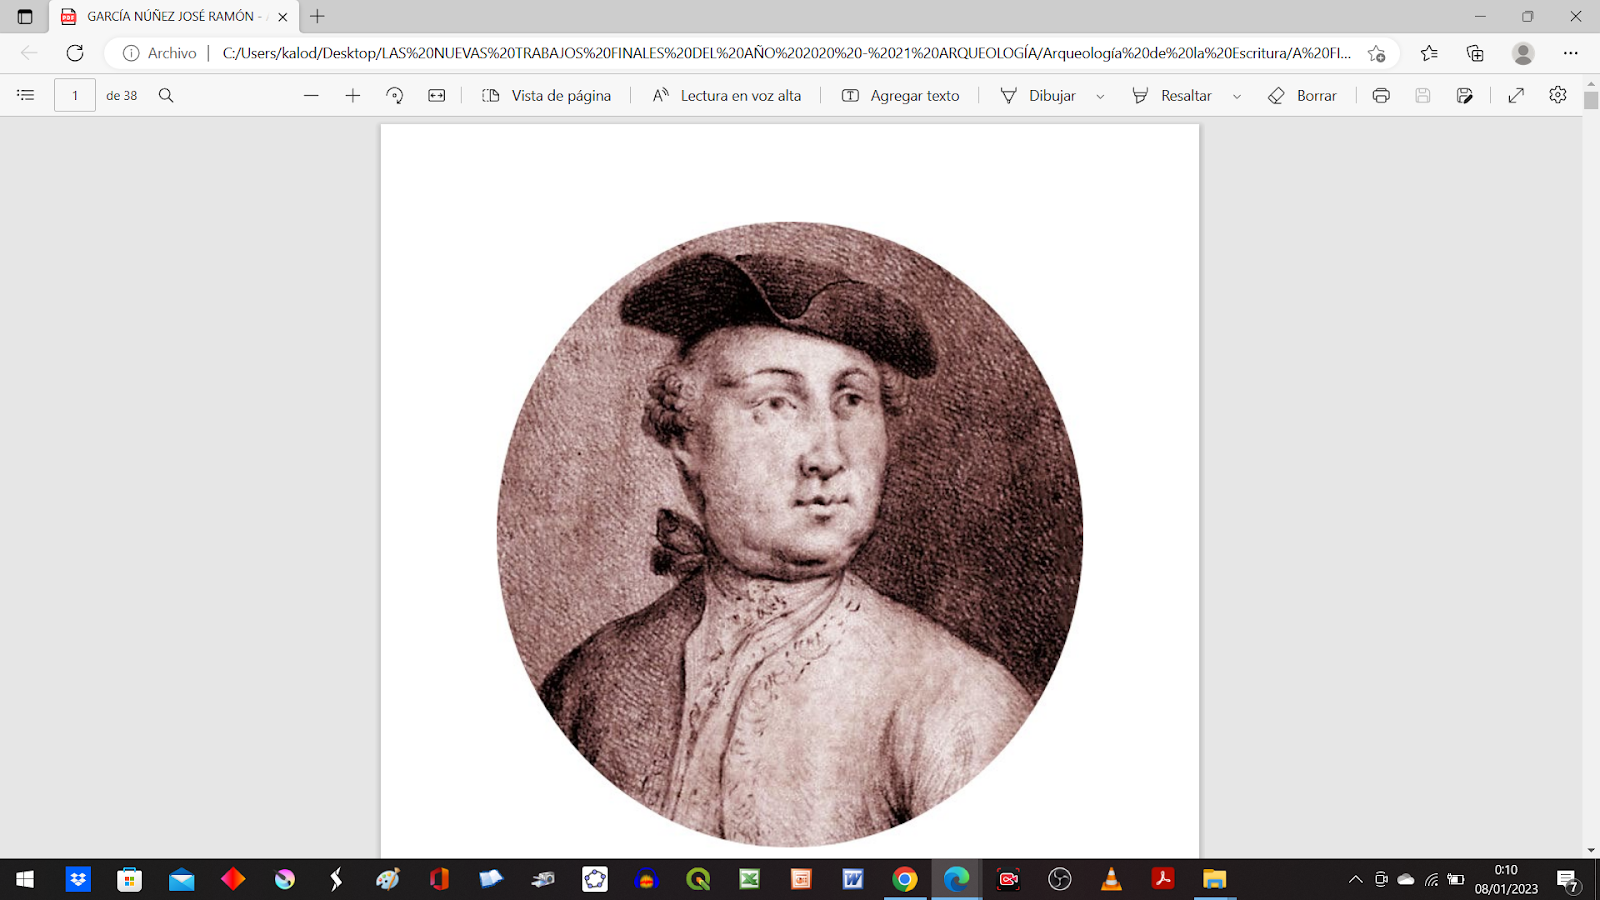Open Dropbox from the taskbar
1600x900 pixels.
(78, 879)
